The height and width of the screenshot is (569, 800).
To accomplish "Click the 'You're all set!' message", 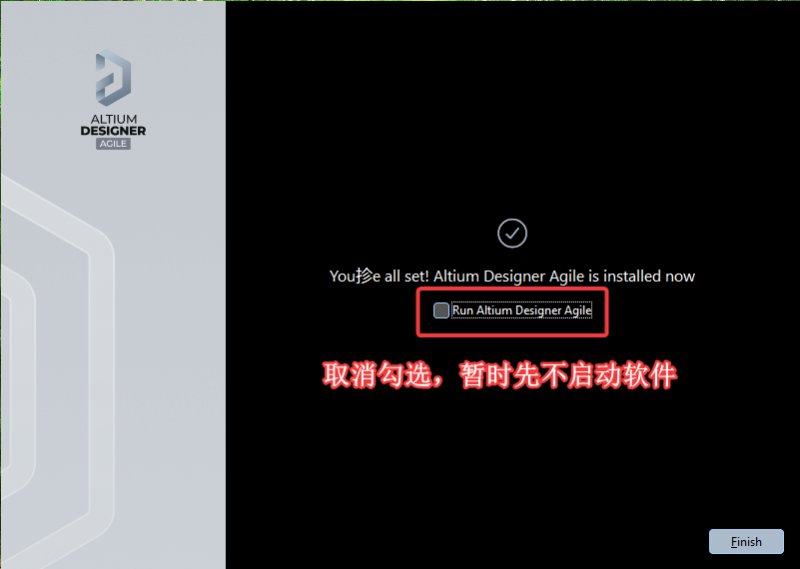I will [379, 276].
